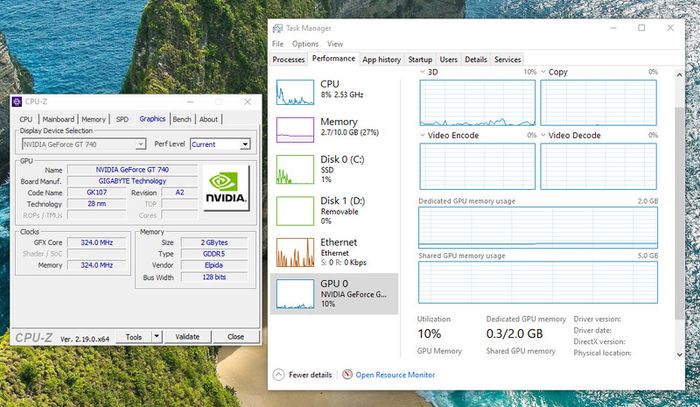This screenshot has height=407, width=700.
Task: Click the Memory clock 324.0 MHz value
Action: click(x=96, y=265)
